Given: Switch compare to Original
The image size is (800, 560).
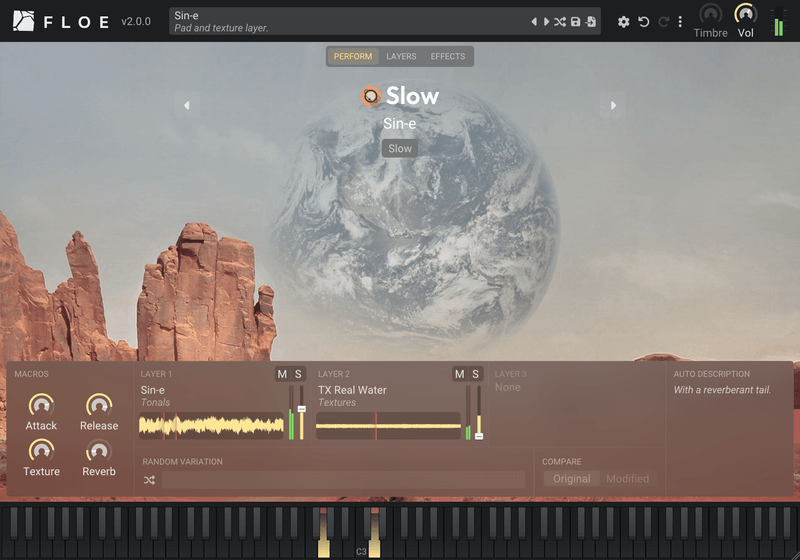Looking at the screenshot, I should [571, 479].
